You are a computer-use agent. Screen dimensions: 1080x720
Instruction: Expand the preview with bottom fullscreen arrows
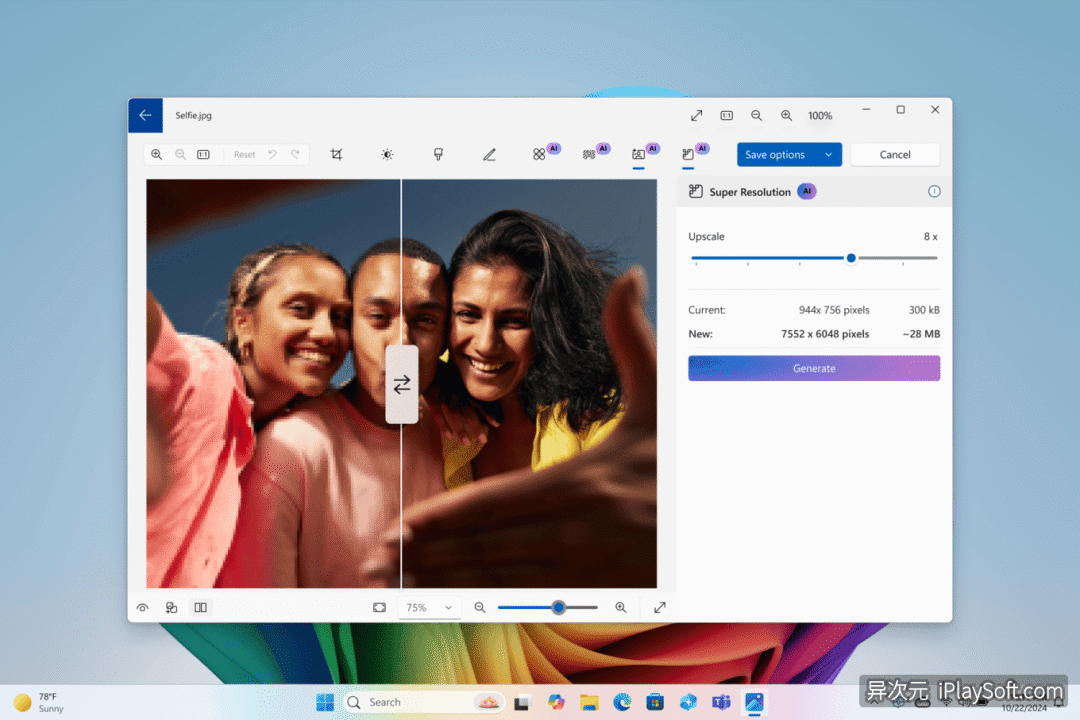[x=660, y=607]
